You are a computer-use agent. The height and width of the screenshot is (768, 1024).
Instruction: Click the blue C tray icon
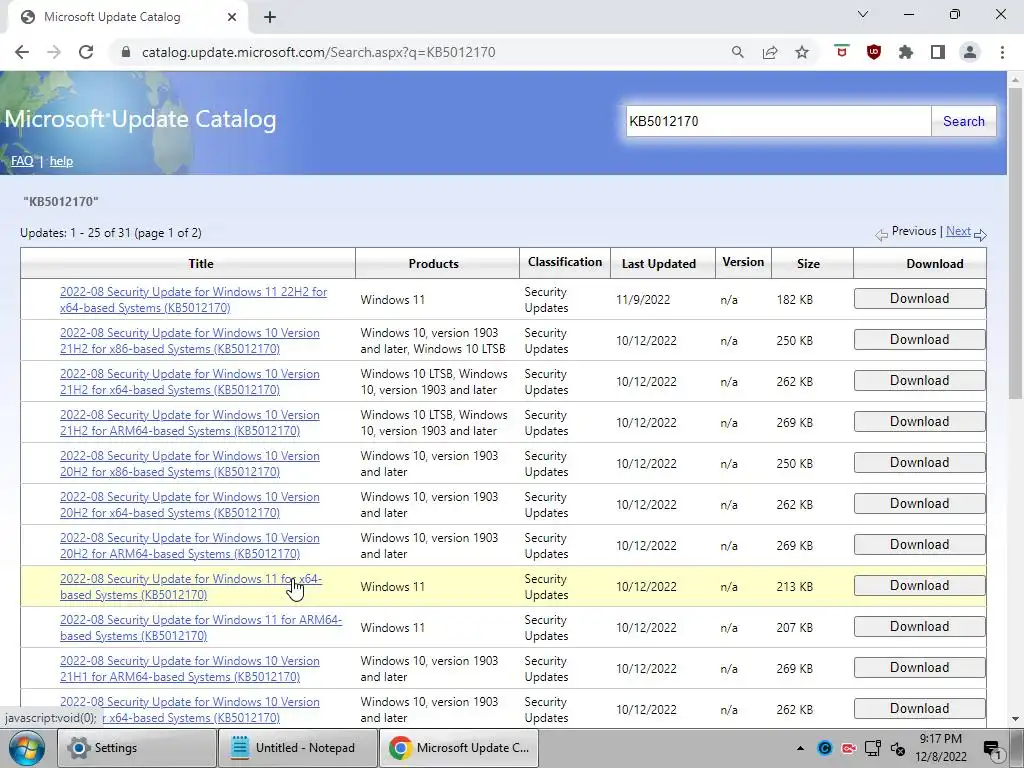click(x=825, y=748)
